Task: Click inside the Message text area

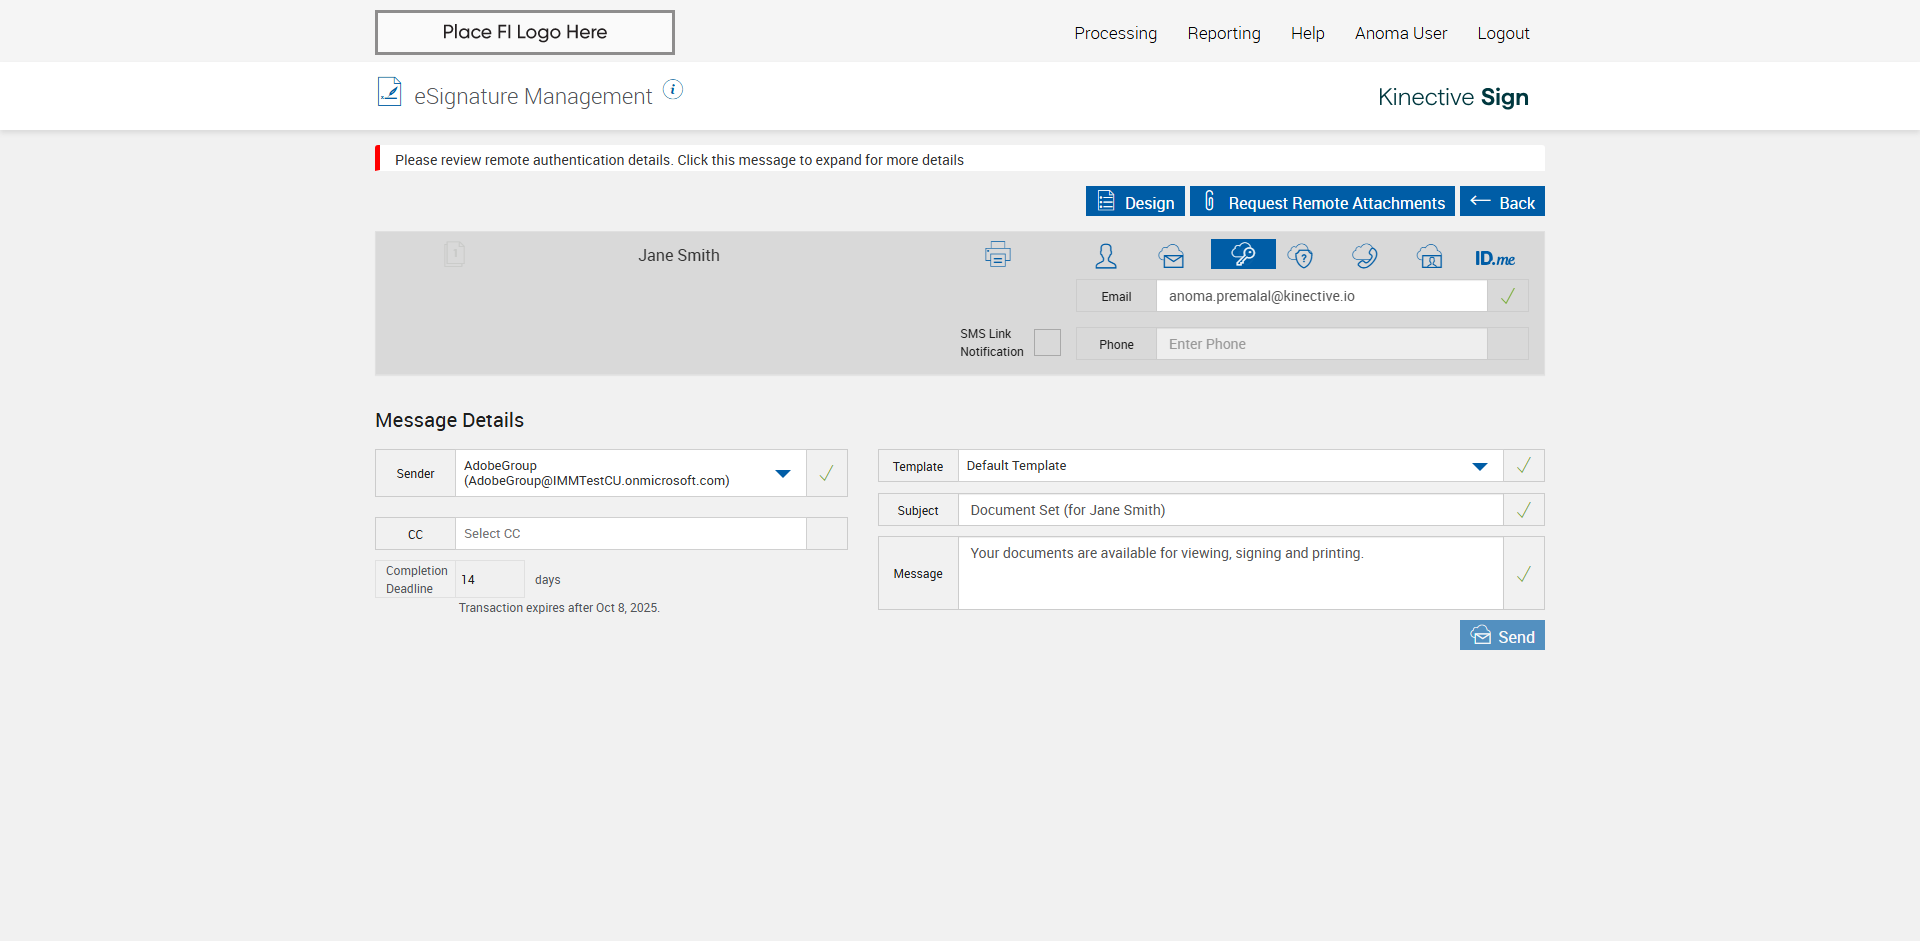Action: tap(1231, 574)
